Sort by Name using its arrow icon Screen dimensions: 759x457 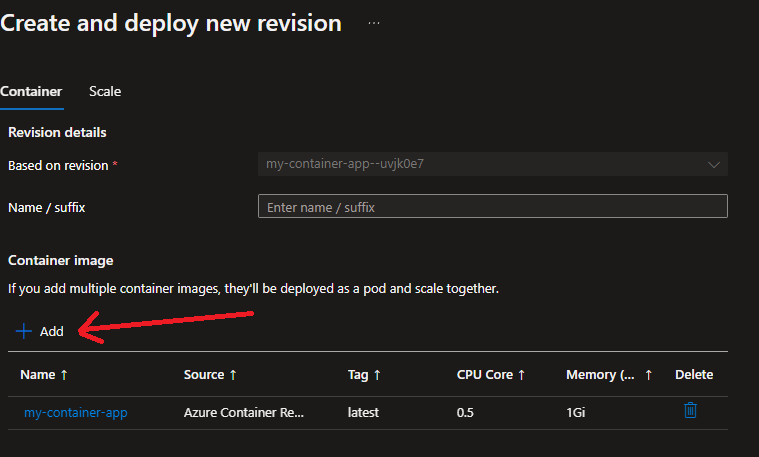click(x=65, y=375)
